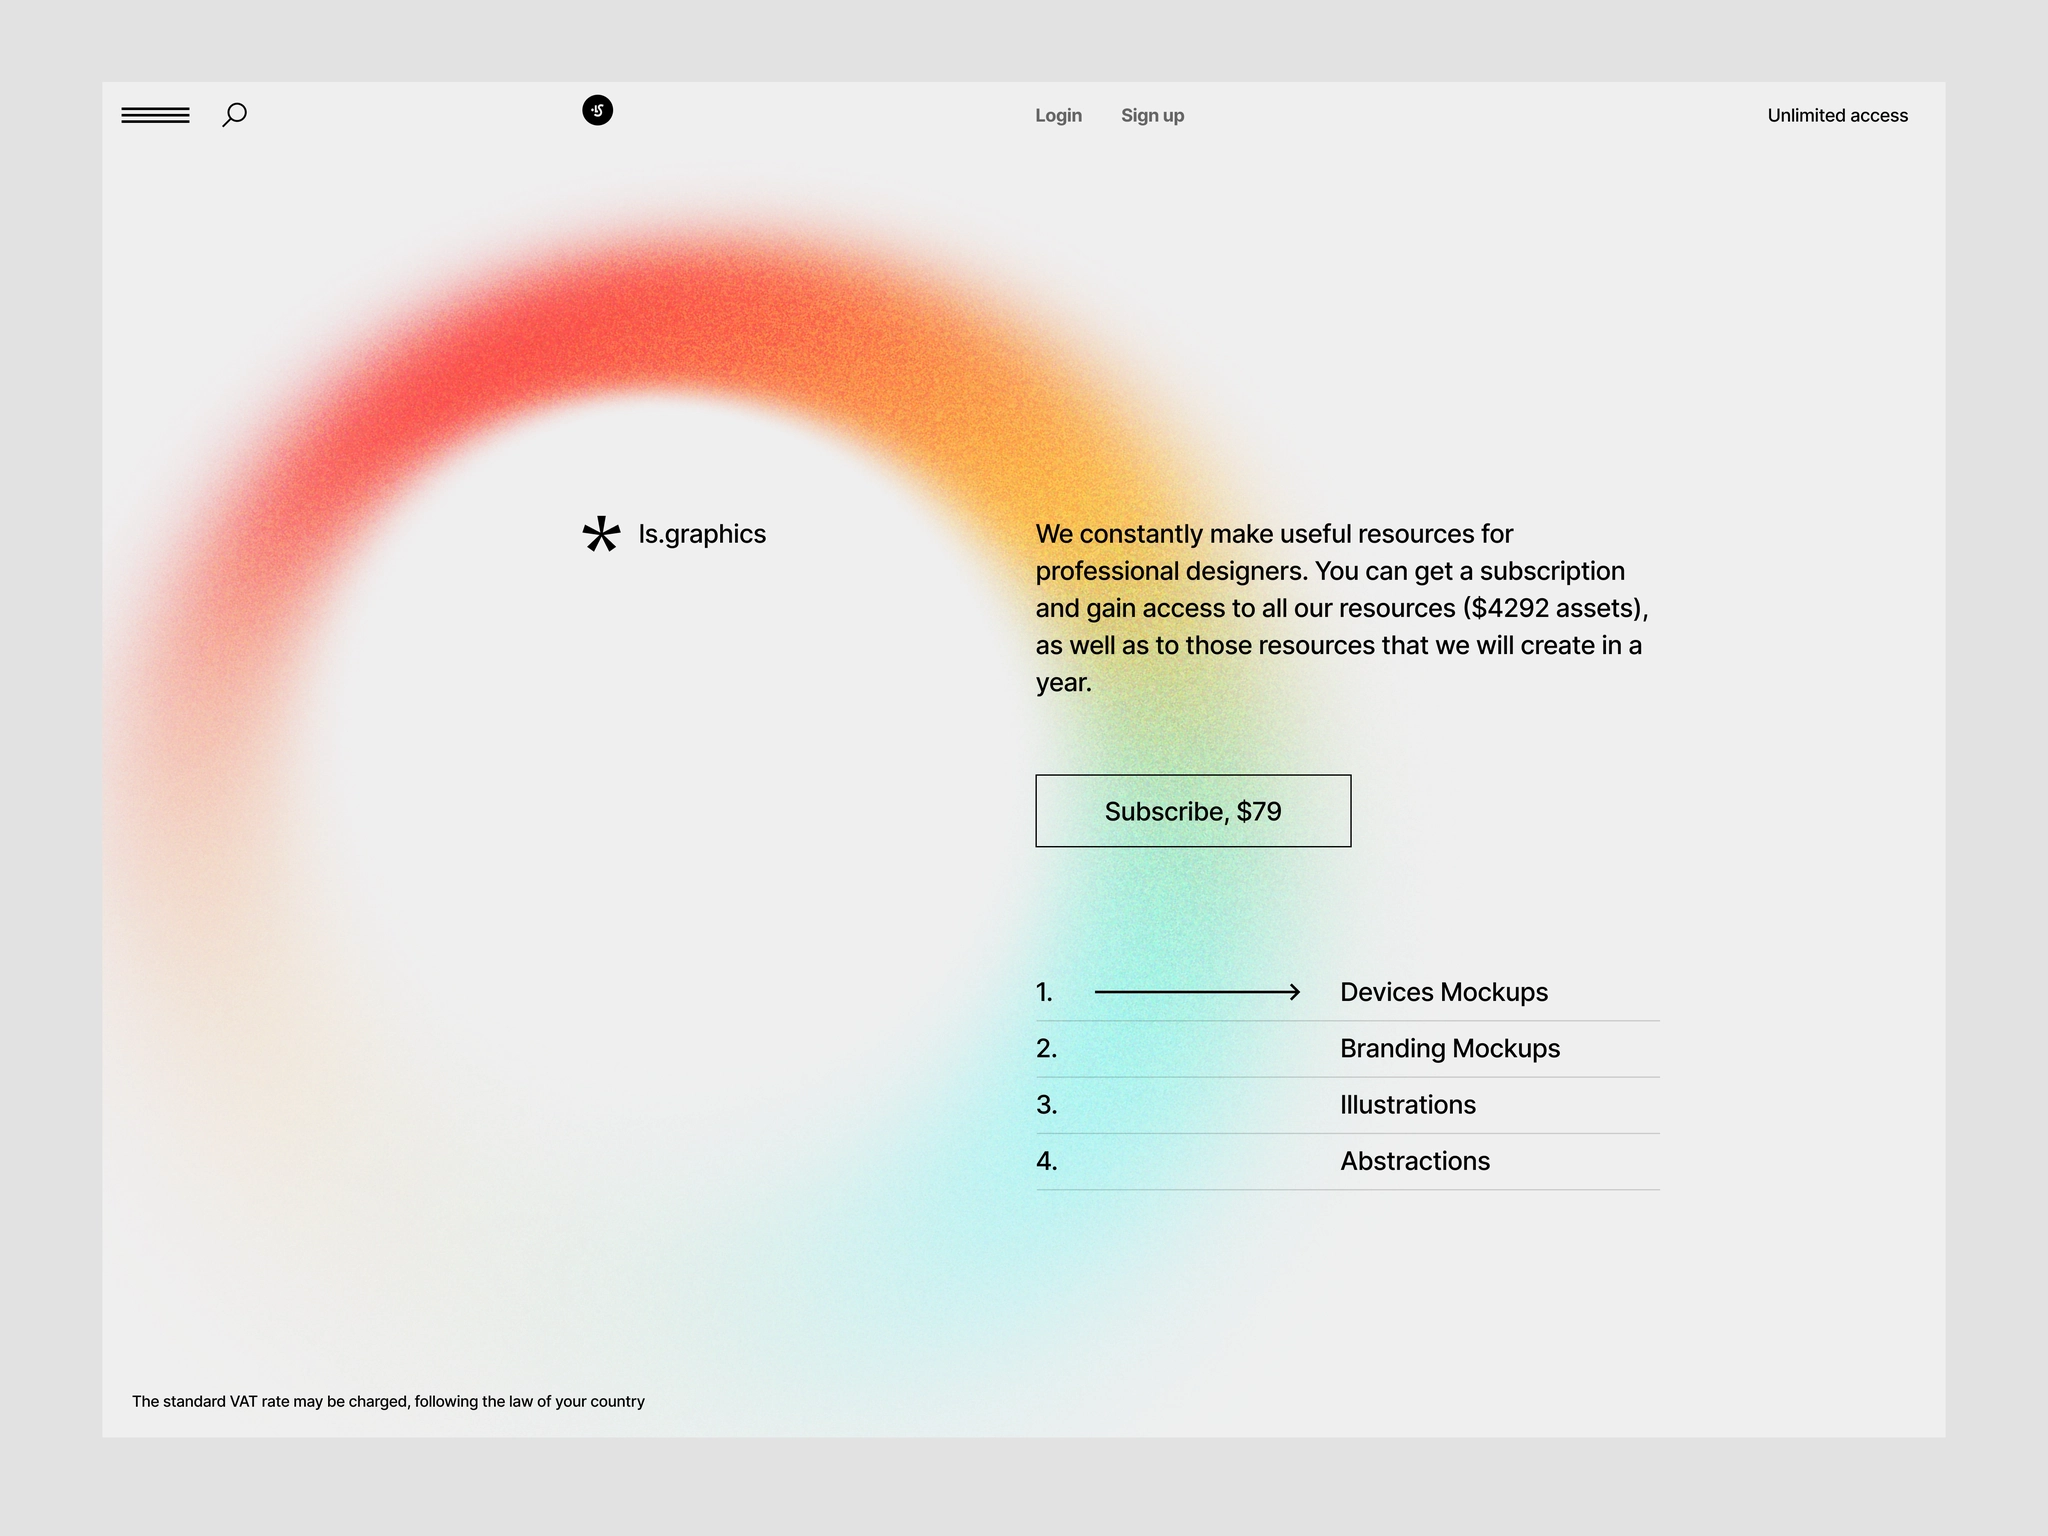Click list number 2 before Branding Mockups
Image resolution: width=2048 pixels, height=1536 pixels.
coord(1047,1048)
